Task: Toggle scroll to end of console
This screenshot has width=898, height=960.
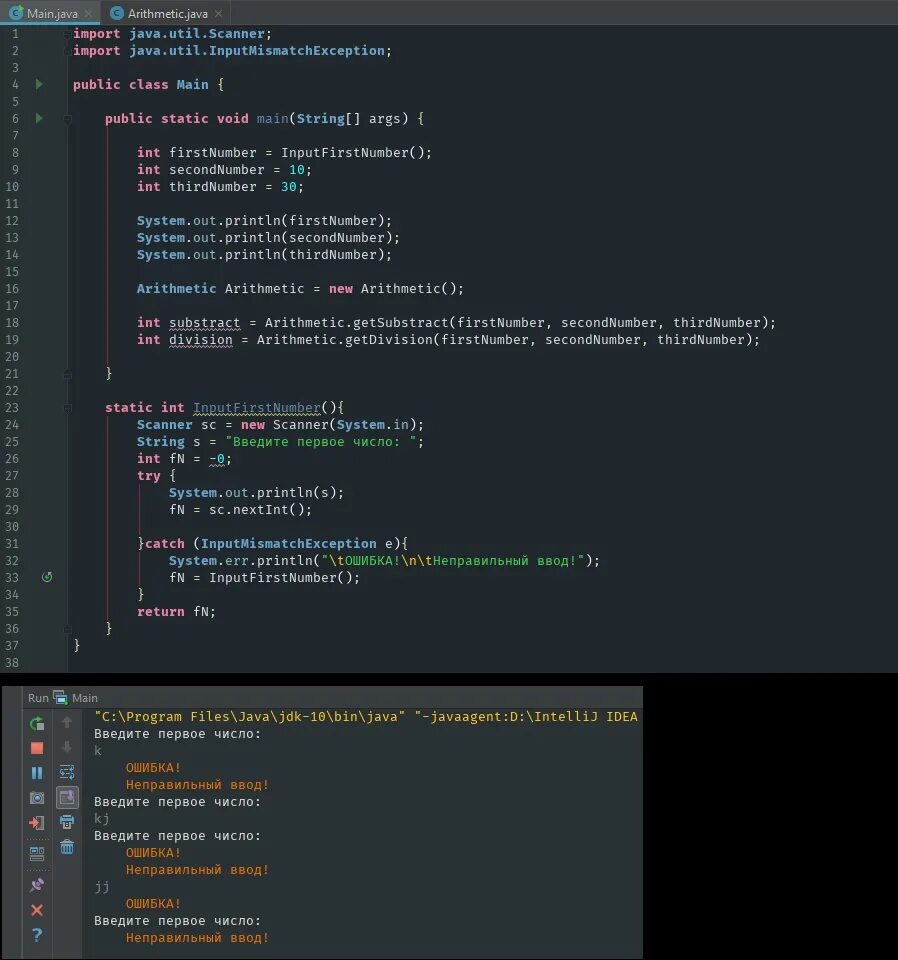Action: pos(67,797)
